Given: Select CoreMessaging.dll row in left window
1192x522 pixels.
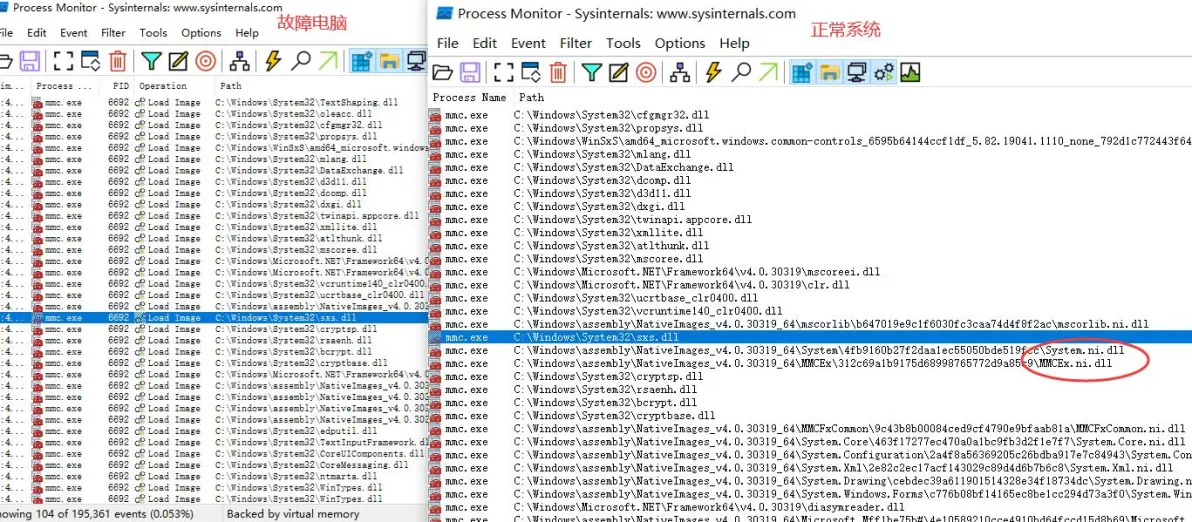Looking at the screenshot, I should click(214, 465).
